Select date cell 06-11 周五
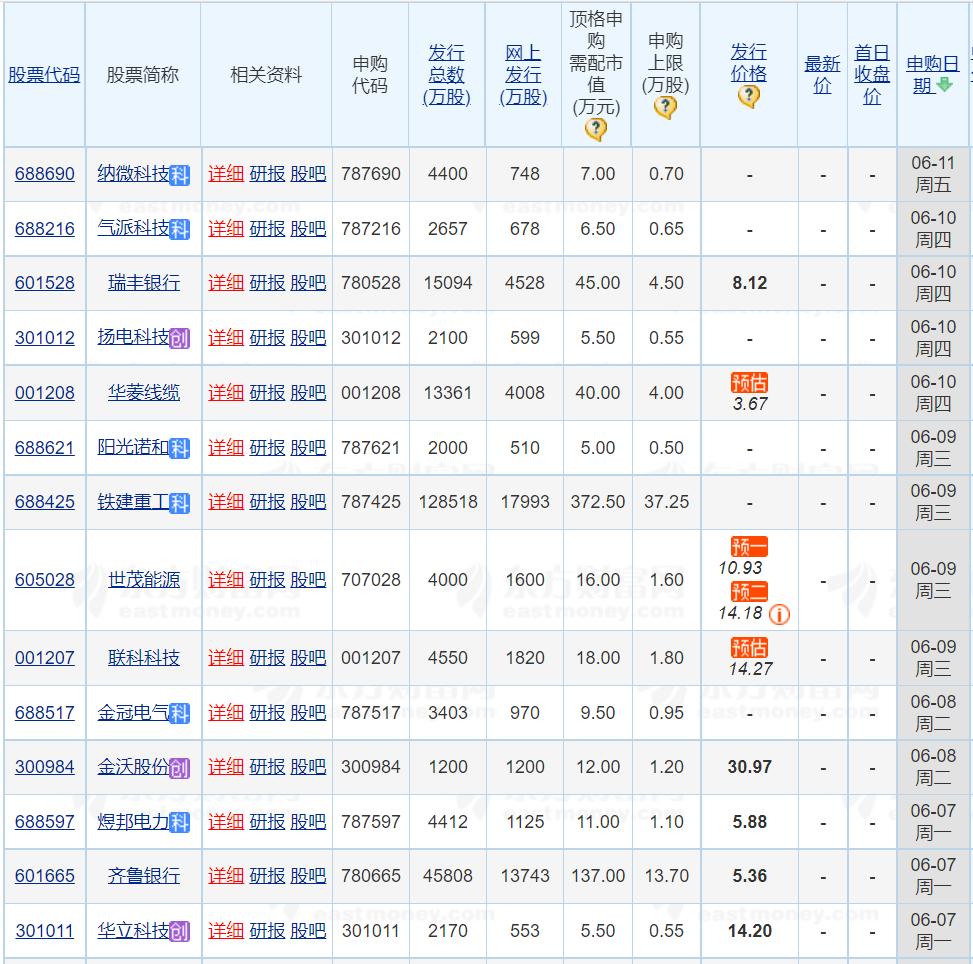 933,174
